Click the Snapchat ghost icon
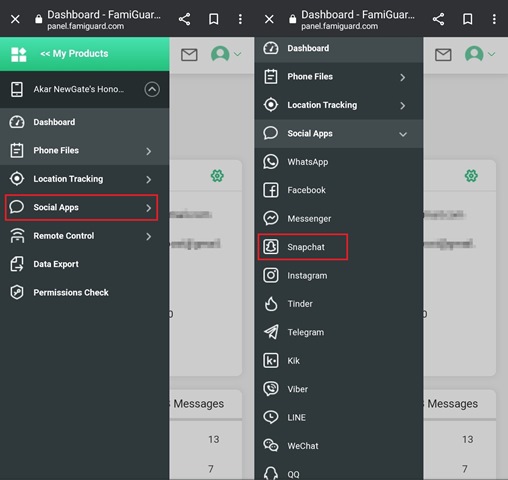Viewport: 508px width, 480px height. (271, 247)
